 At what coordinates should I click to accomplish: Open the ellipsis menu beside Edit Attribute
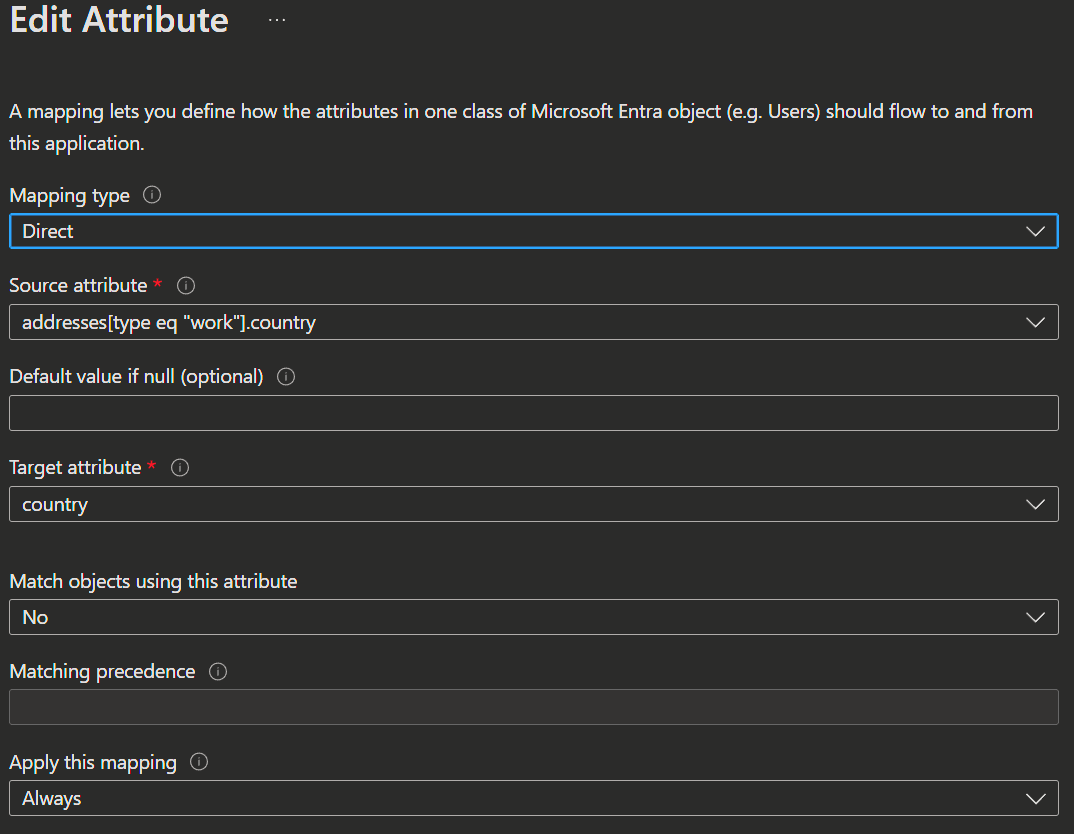277,20
